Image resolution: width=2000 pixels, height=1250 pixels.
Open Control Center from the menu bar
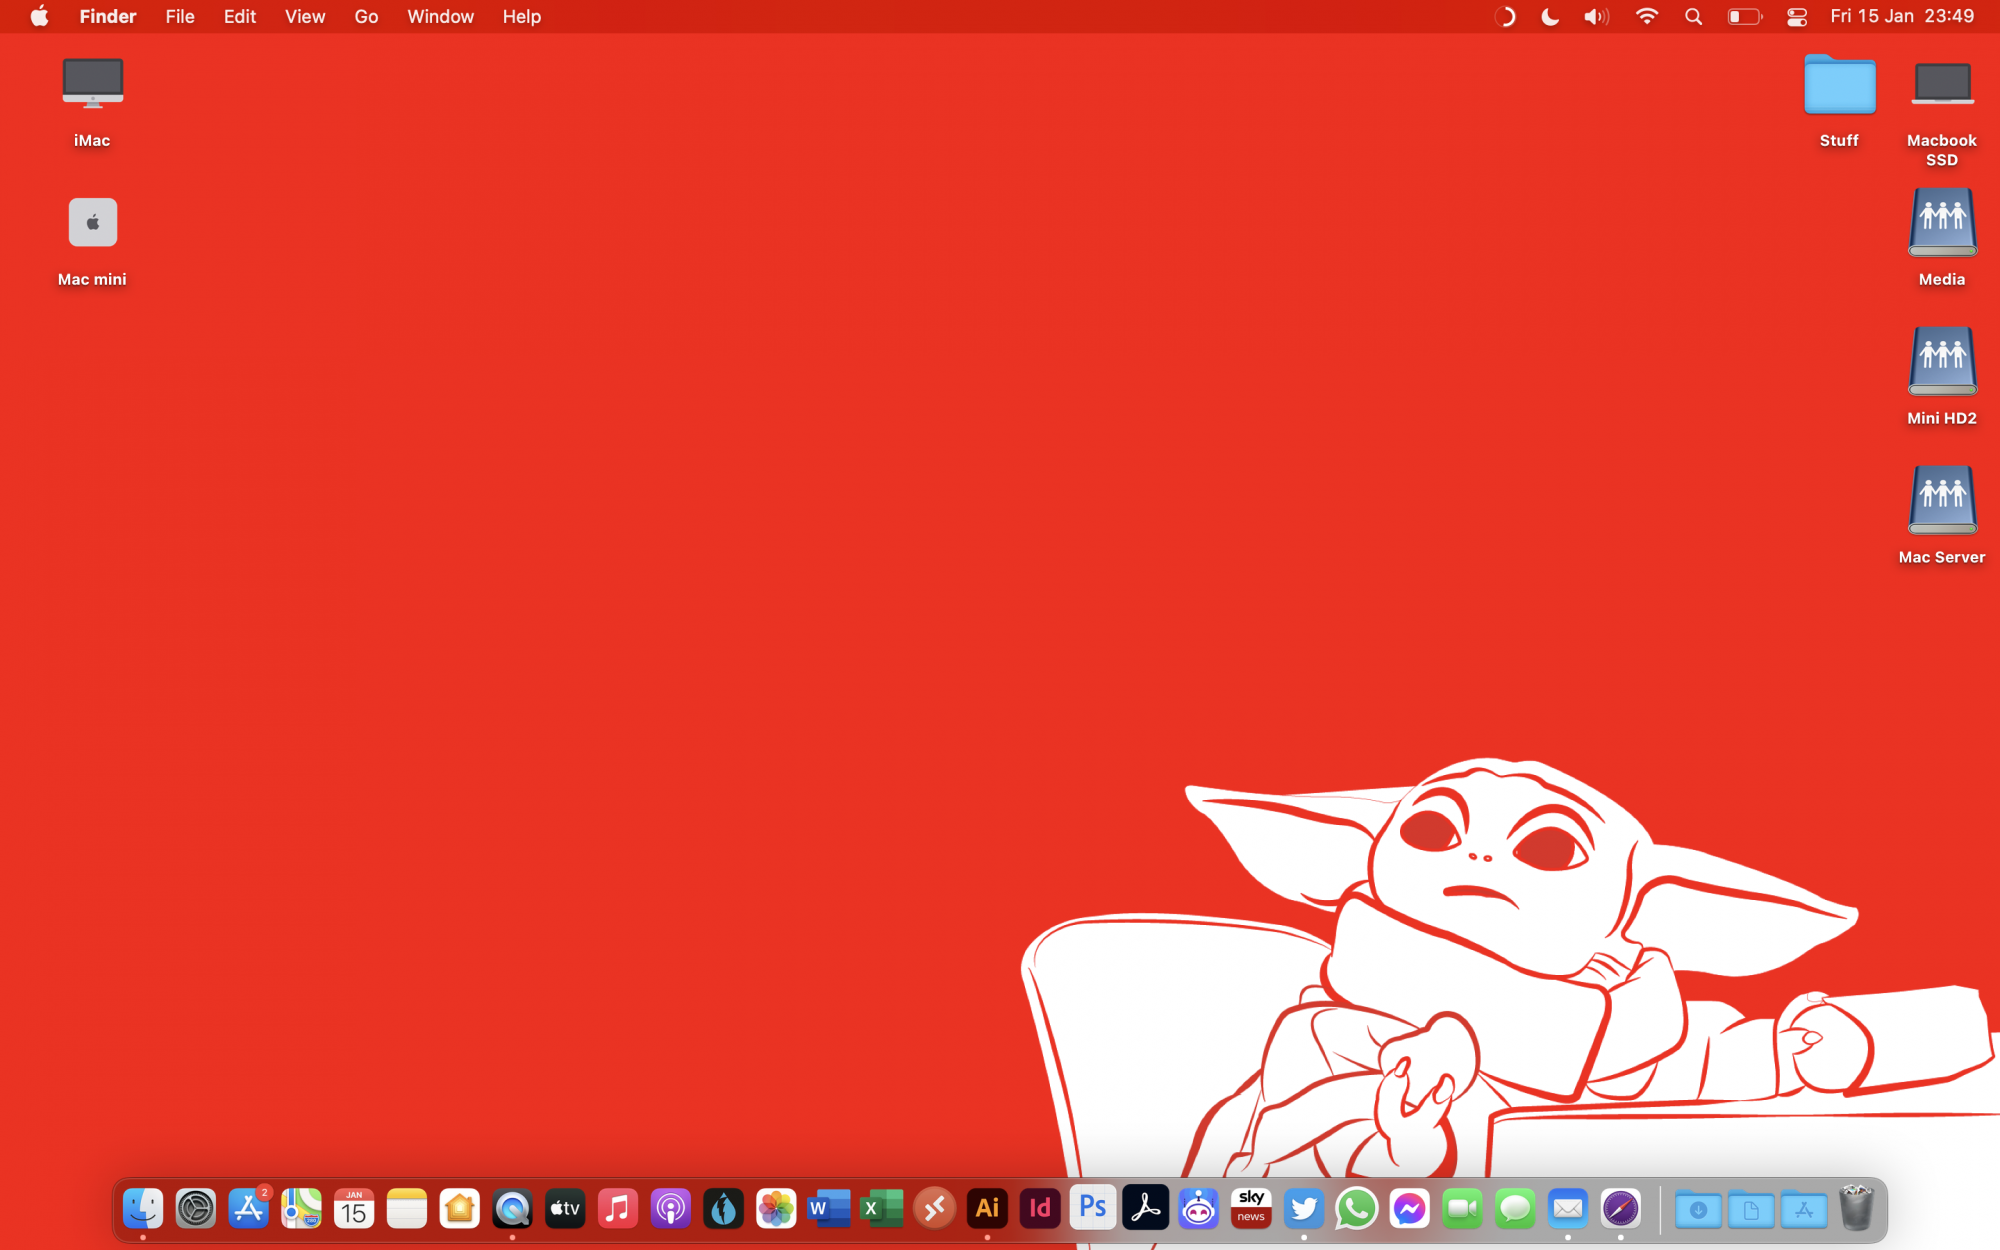1797,16
